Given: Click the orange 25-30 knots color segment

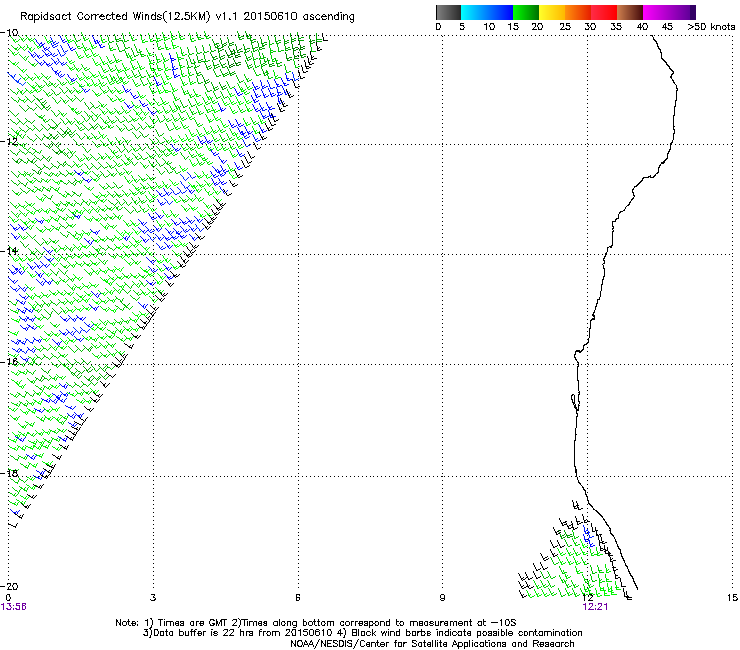Looking at the screenshot, I should (578, 12).
